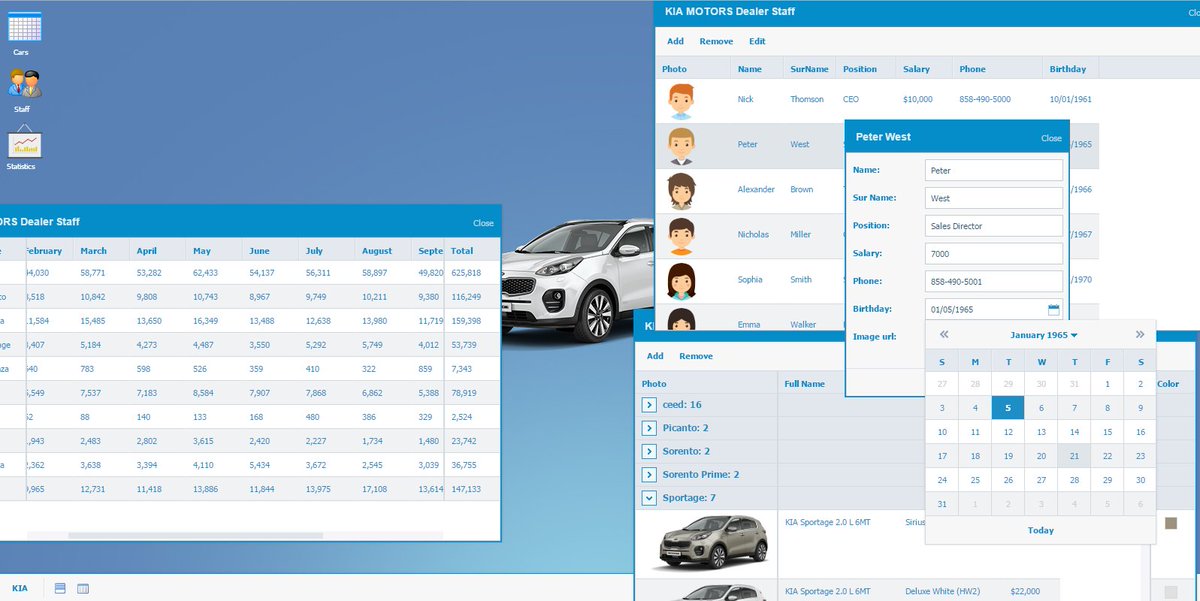Click the Name input field showing Peter
This screenshot has height=601, width=1200.
993,170
